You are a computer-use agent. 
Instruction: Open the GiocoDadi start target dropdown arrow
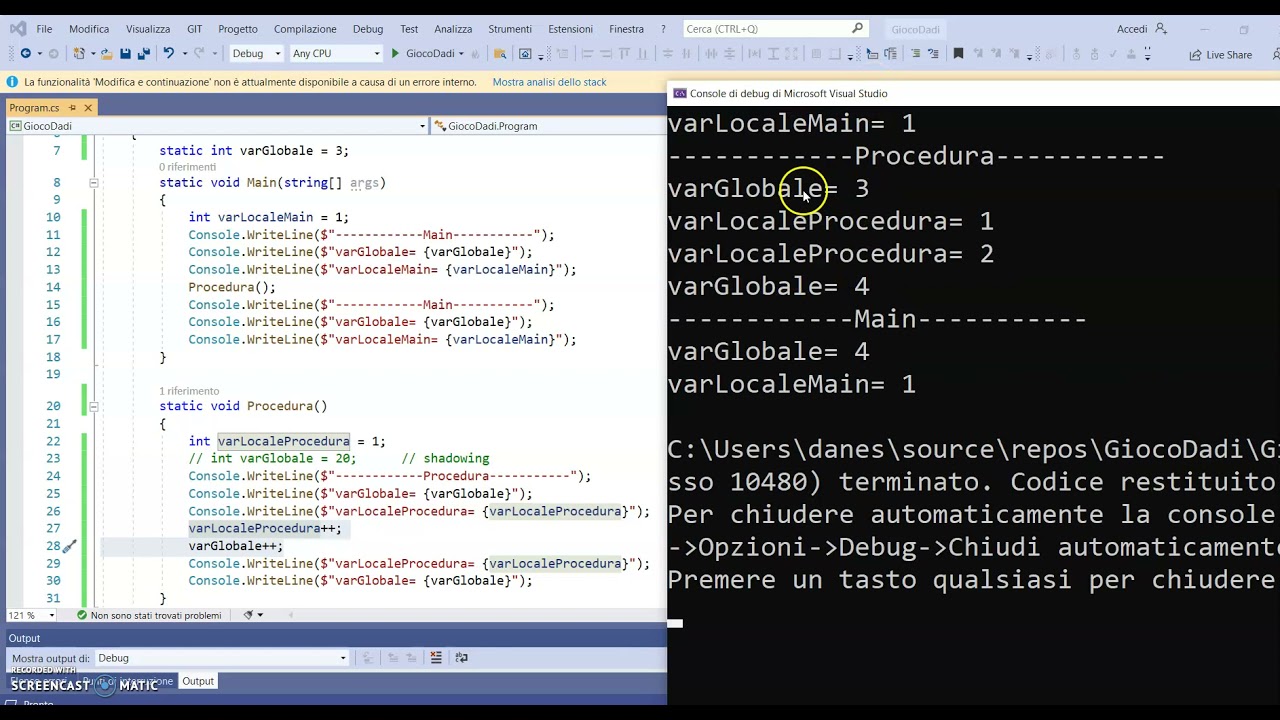462,53
